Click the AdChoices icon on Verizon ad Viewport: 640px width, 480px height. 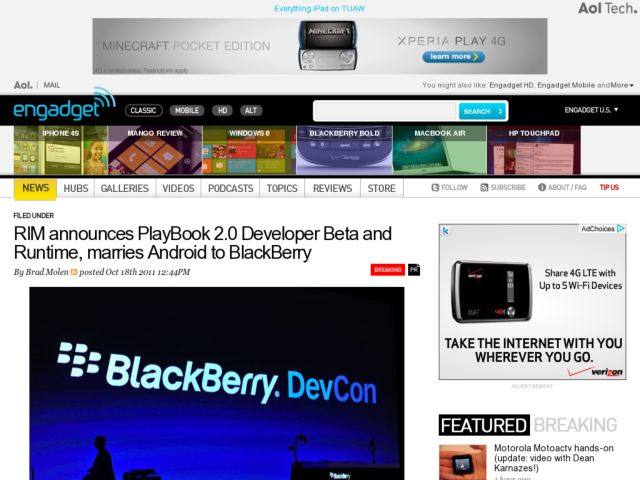click(619, 229)
